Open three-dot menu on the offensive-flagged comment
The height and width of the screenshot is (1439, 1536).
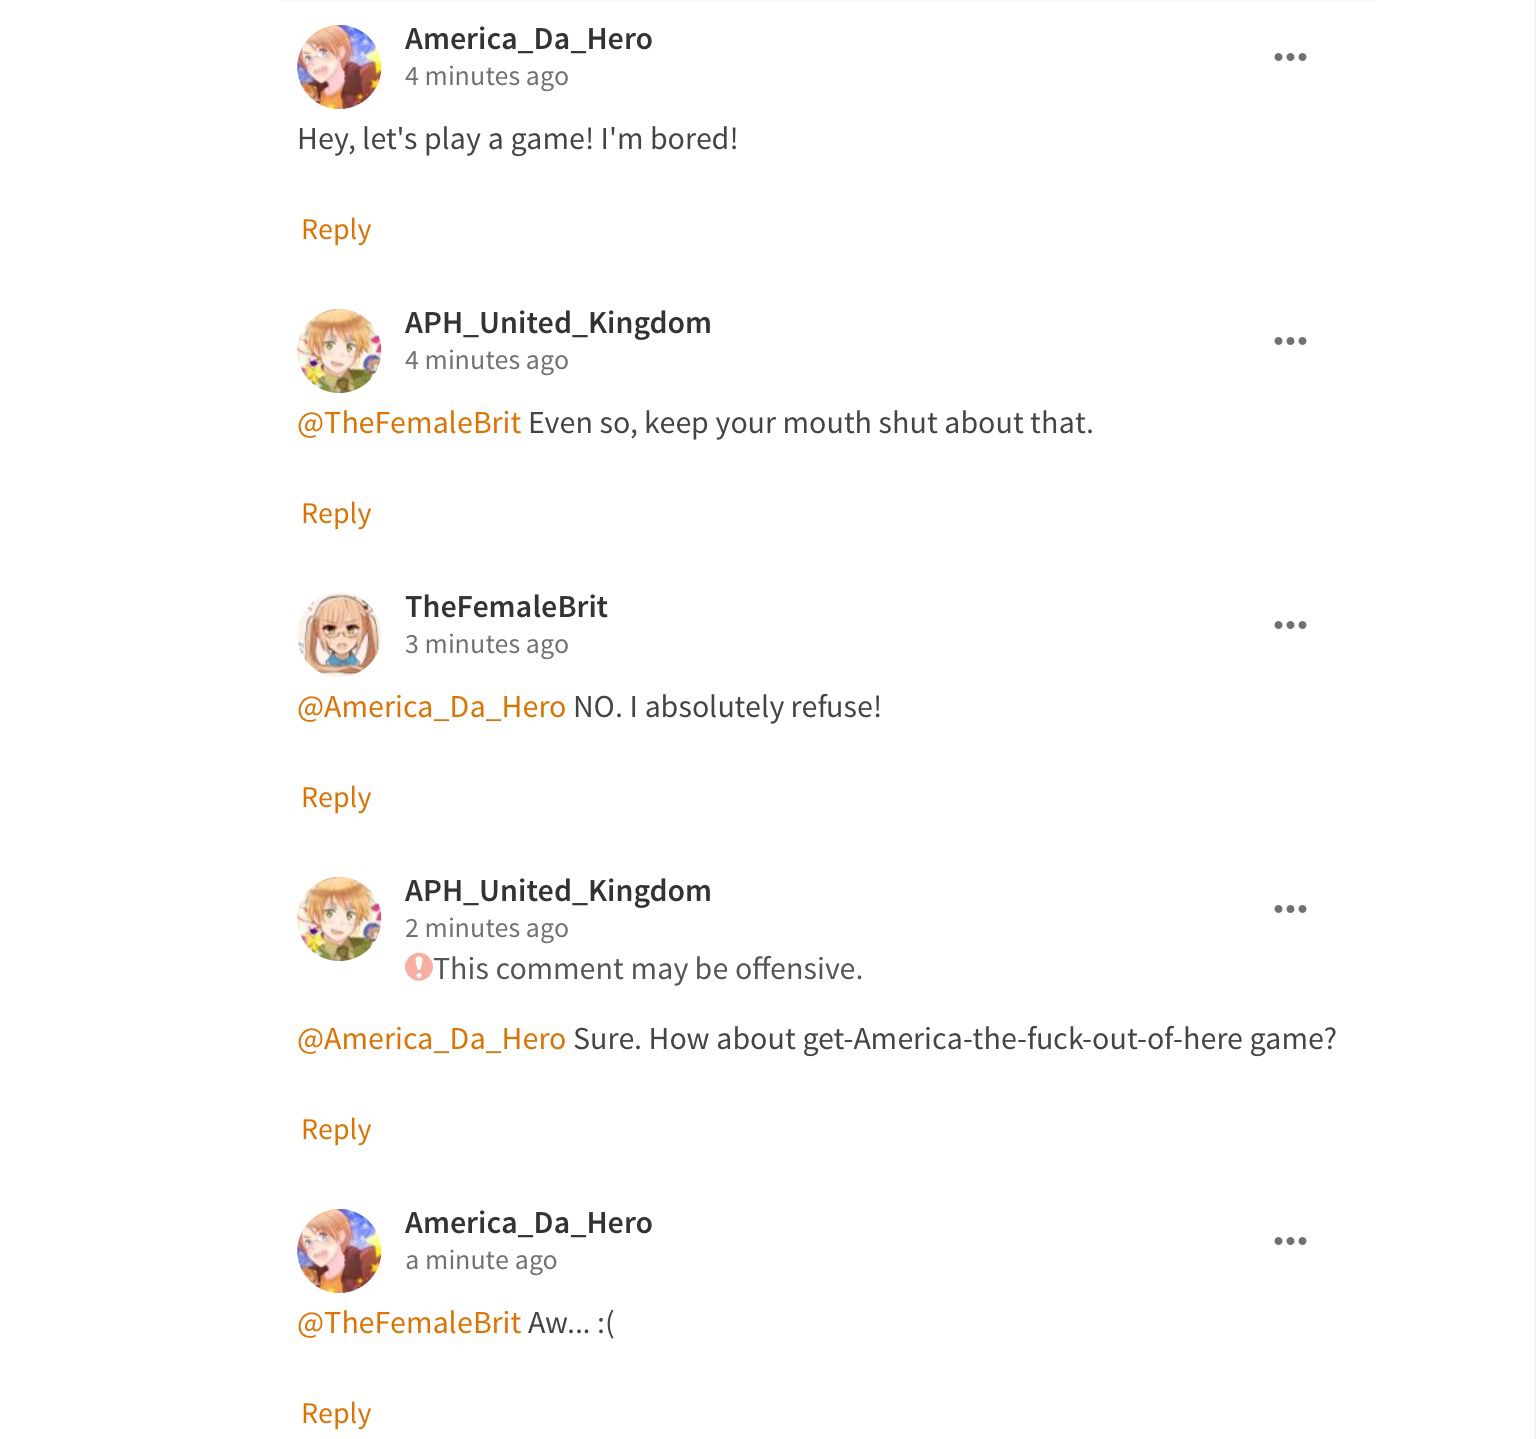tap(1290, 909)
